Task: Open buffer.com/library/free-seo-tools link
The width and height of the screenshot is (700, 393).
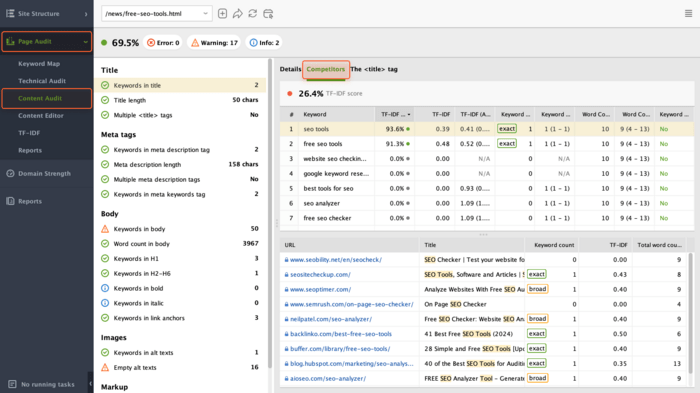Action: tap(340, 348)
